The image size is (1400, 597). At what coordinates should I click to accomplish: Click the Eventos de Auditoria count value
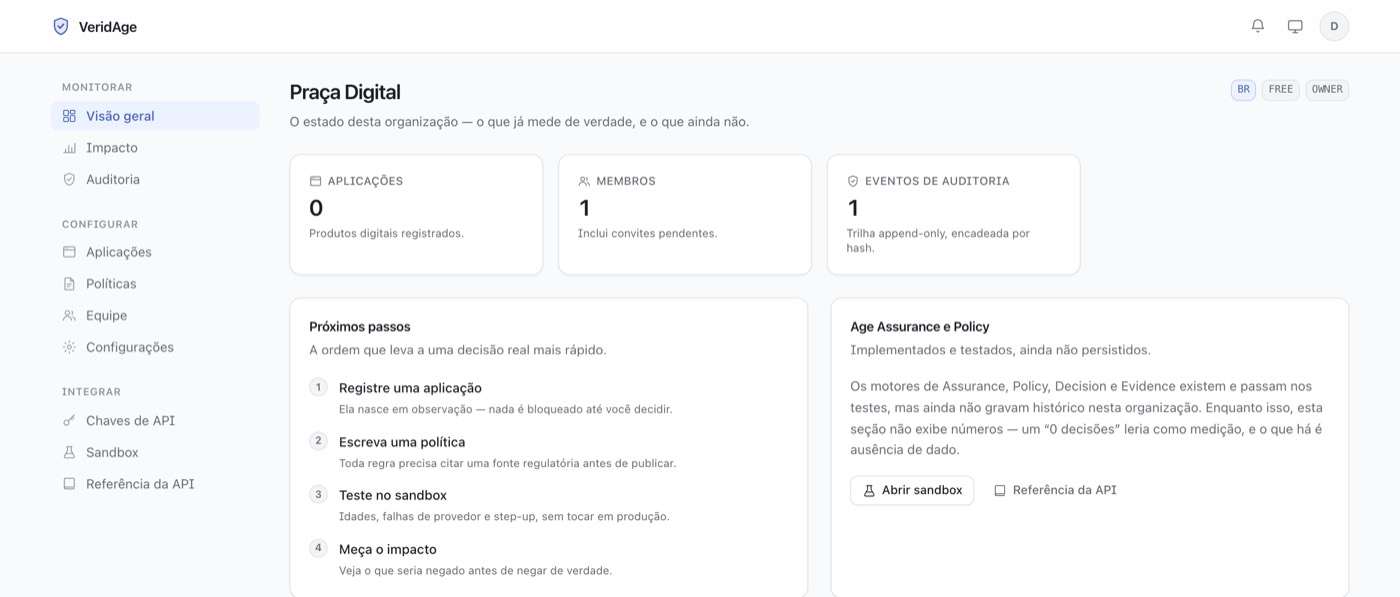pyautogui.click(x=853, y=208)
